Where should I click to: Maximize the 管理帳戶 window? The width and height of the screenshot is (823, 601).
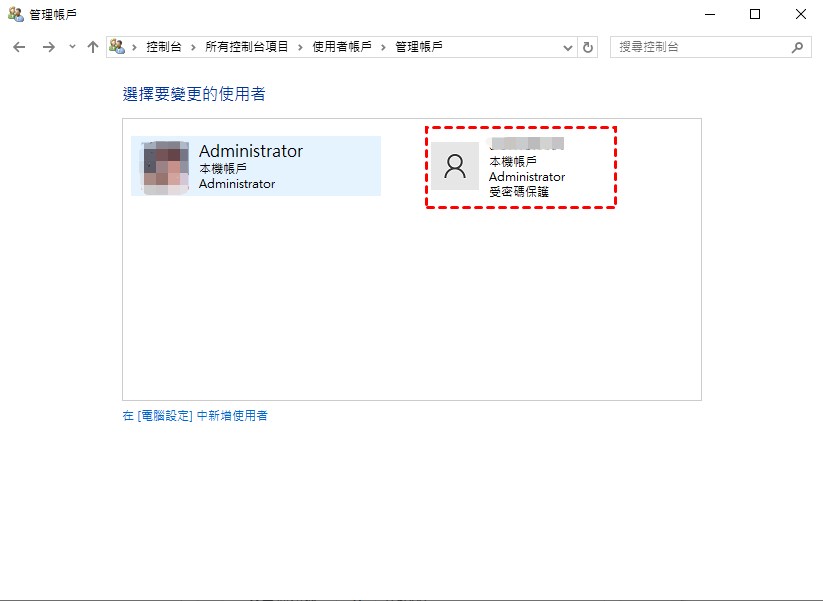tap(755, 14)
